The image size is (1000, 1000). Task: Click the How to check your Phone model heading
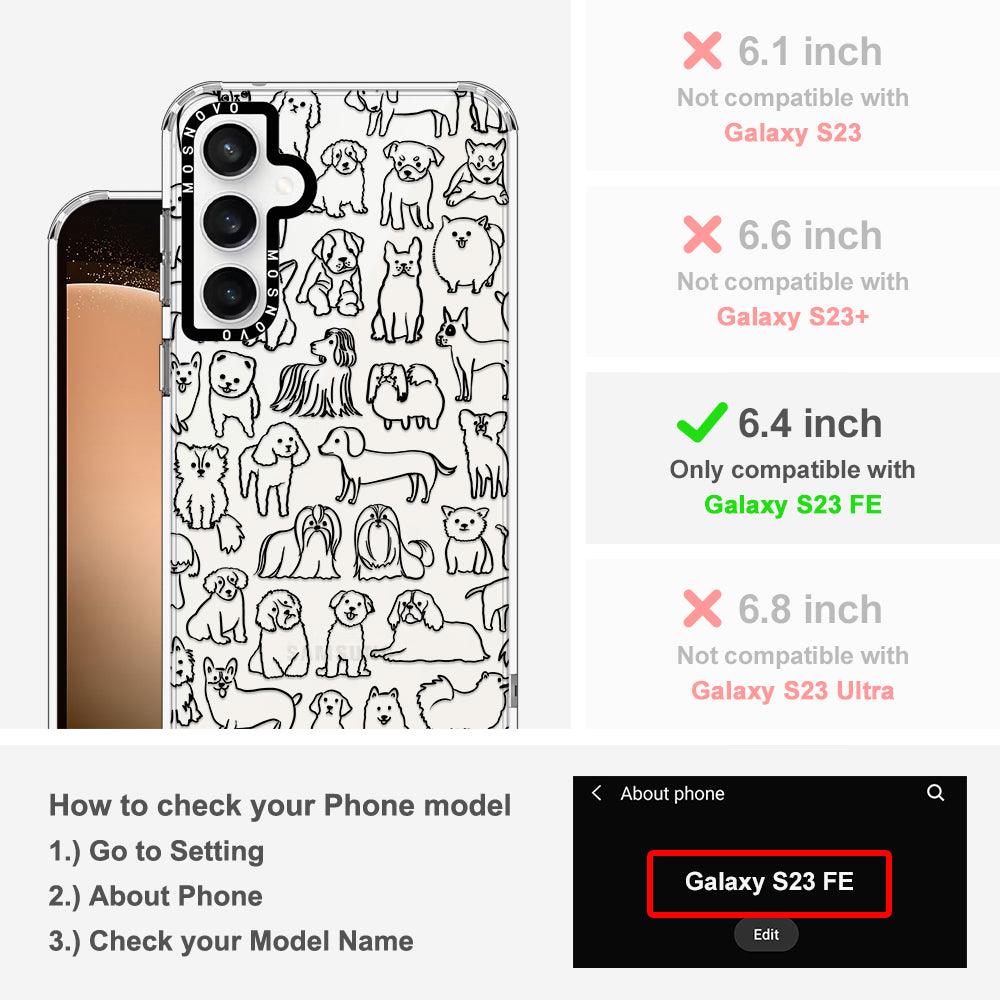(280, 805)
